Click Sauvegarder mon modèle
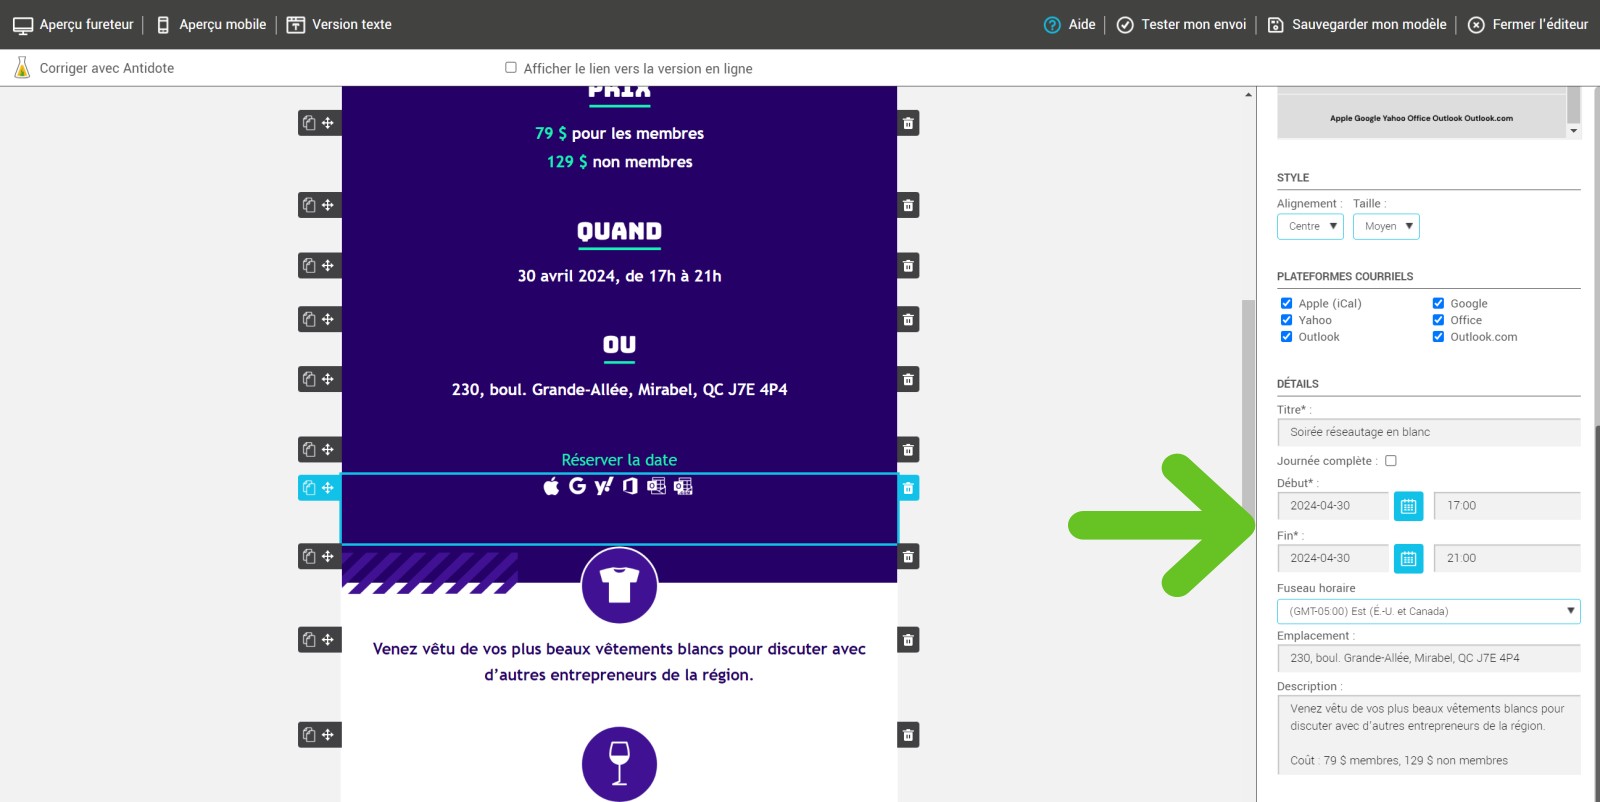This screenshot has width=1600, height=802. [x=1357, y=25]
